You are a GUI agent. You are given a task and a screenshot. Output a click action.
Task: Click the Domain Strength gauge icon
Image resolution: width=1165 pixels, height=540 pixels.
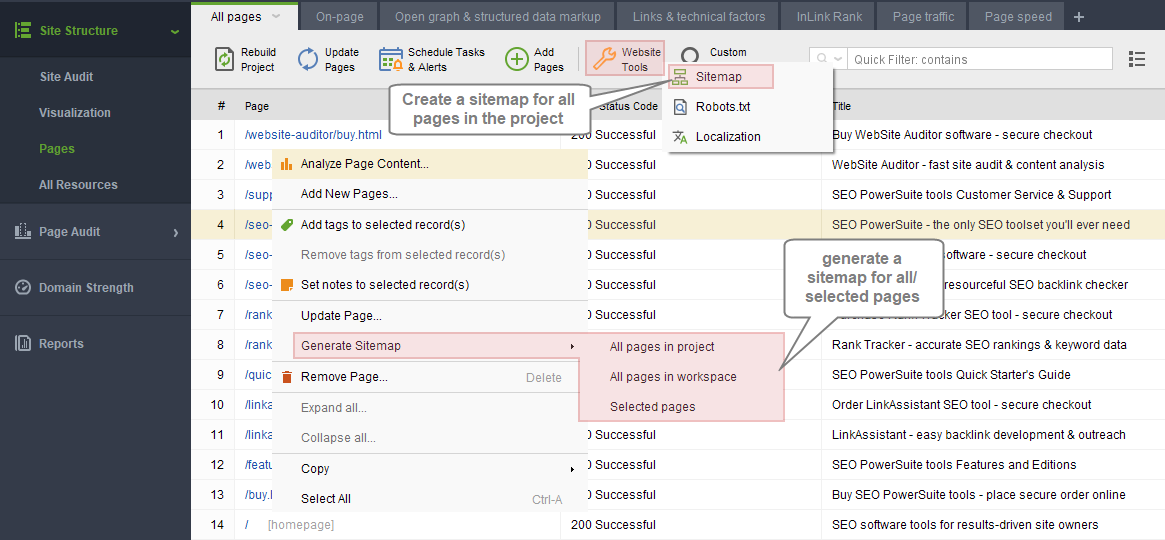[23, 287]
